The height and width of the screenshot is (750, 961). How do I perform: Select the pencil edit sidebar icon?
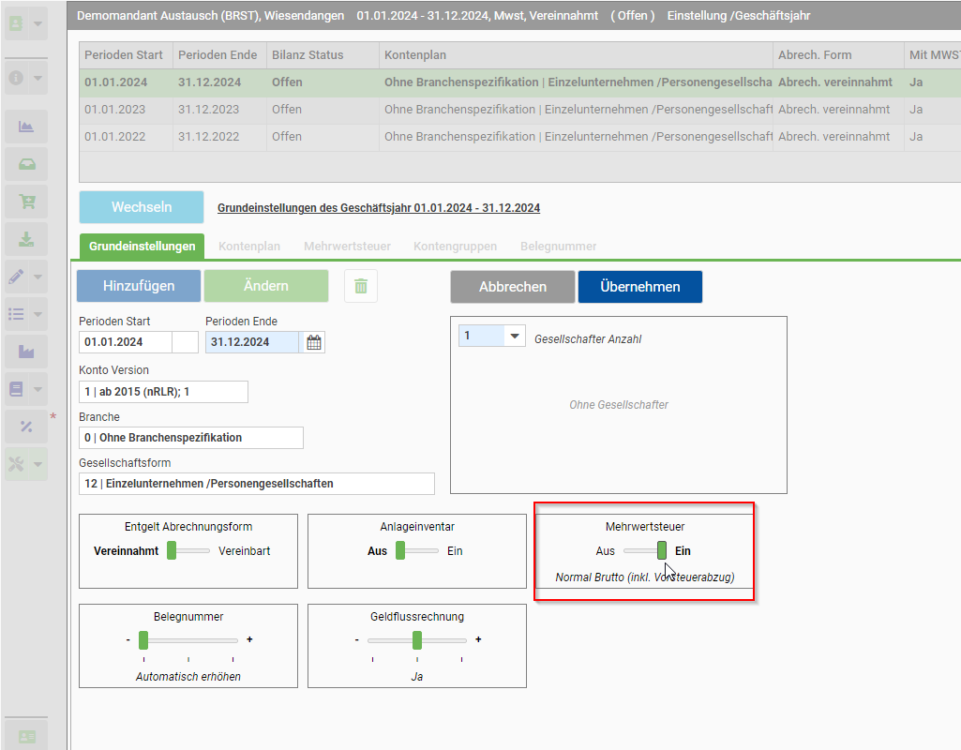click(x=17, y=277)
